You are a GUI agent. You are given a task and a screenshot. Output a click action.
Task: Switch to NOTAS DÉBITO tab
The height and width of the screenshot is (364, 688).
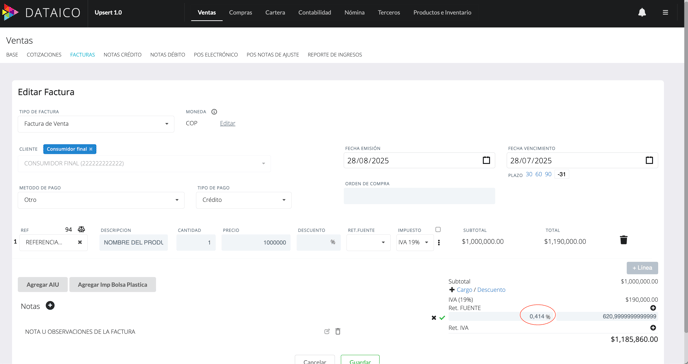click(x=168, y=55)
